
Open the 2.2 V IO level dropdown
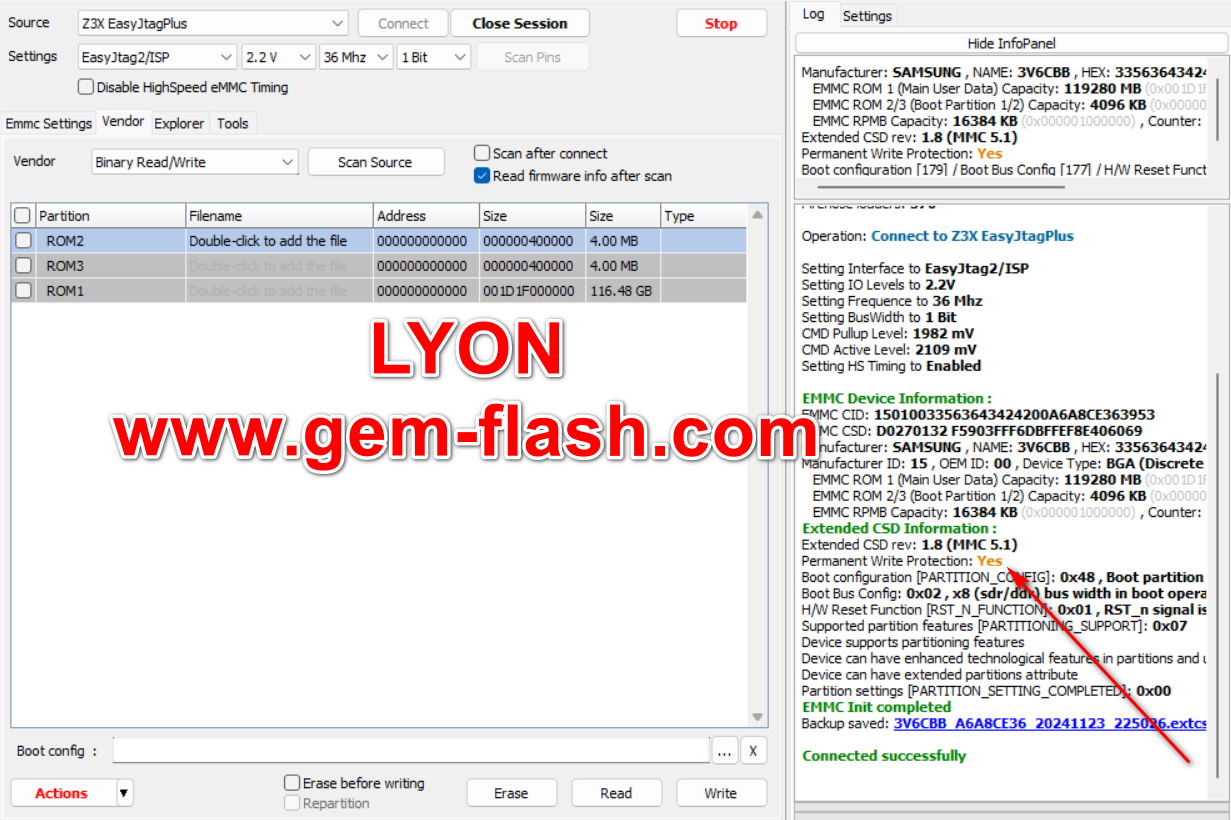coord(278,57)
